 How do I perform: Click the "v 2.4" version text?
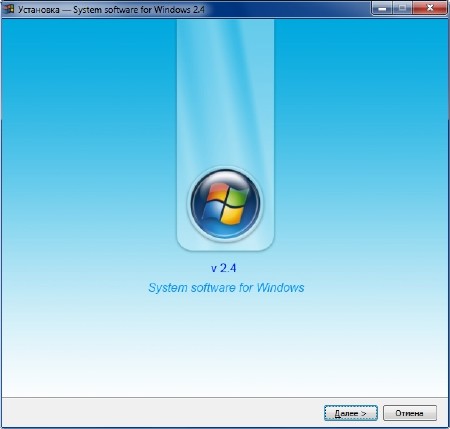pyautogui.click(x=224, y=268)
